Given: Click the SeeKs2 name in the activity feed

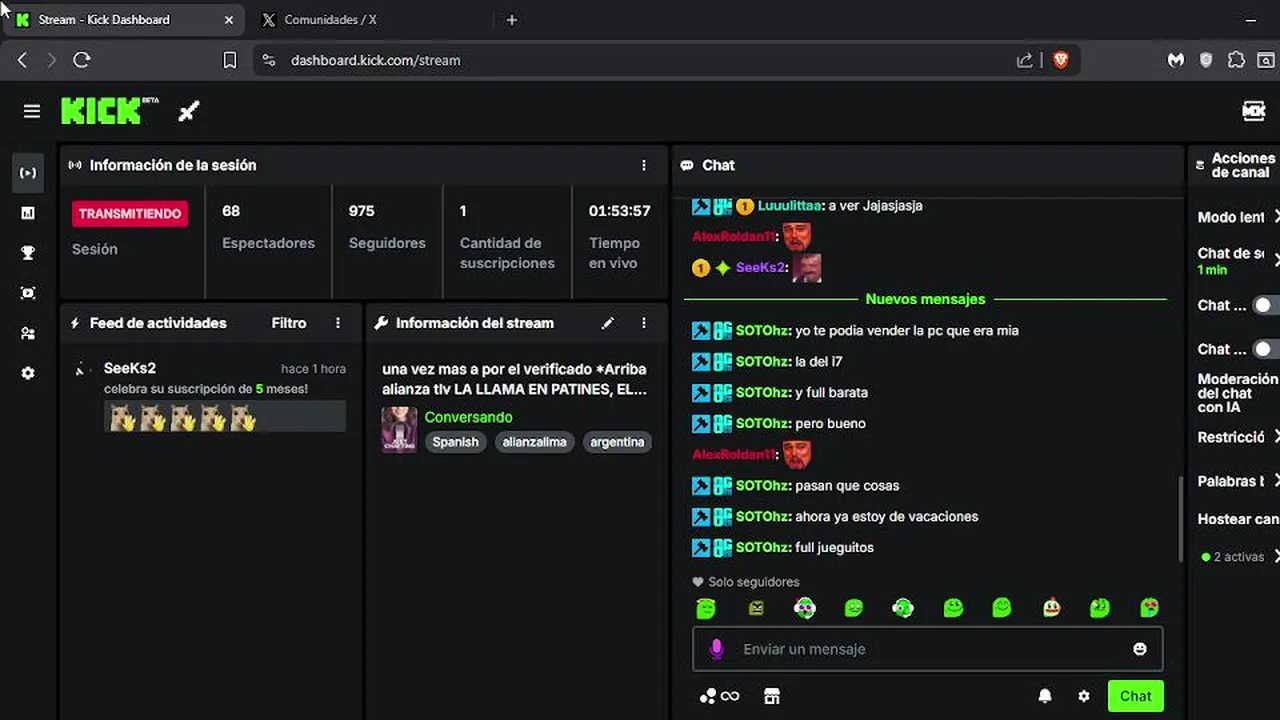Looking at the screenshot, I should pyautogui.click(x=130, y=368).
